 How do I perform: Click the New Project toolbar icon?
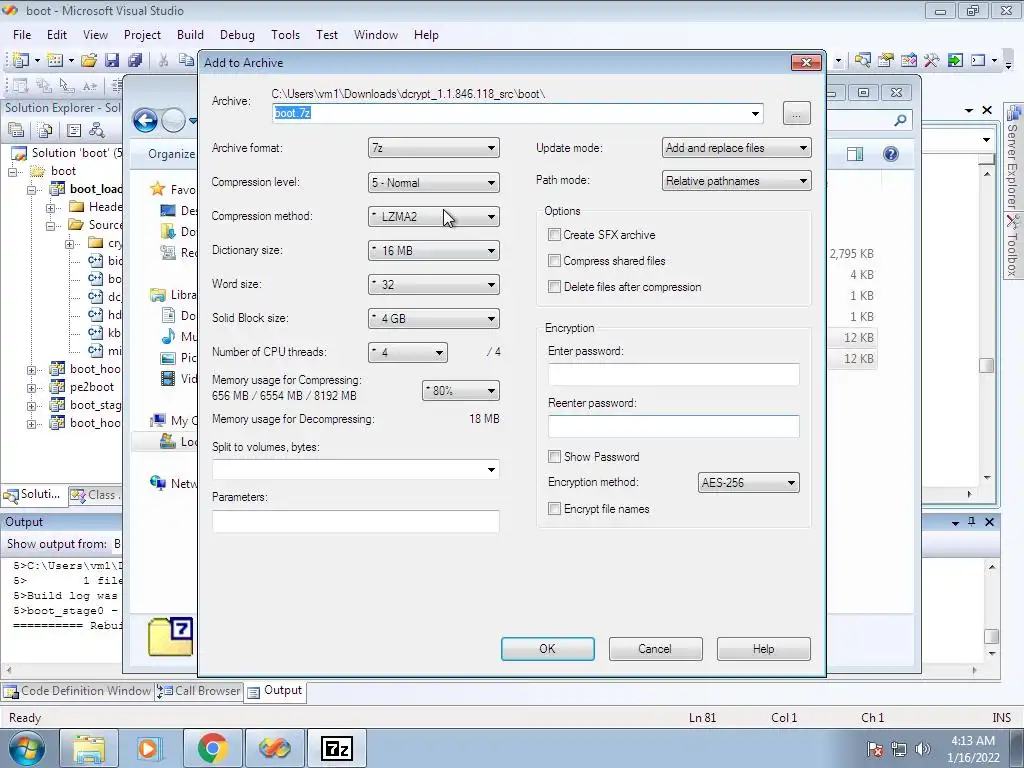pos(21,60)
